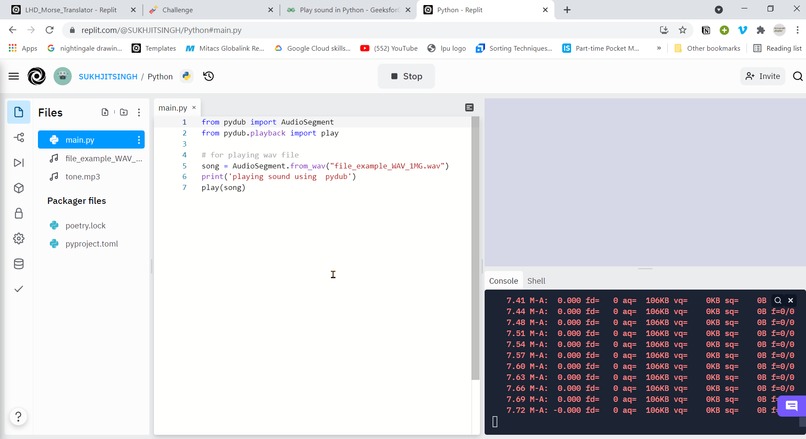Screen dimensions: 806x439
Task: Open the Unit tests checkmark icon
Action: (x=19, y=289)
